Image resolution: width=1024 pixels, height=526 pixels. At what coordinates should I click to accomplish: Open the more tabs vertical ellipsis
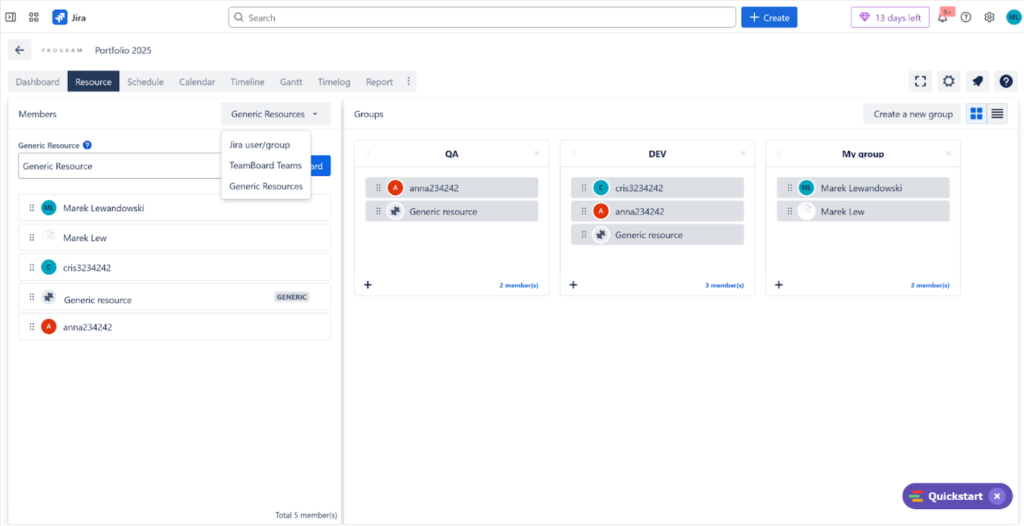pyautogui.click(x=408, y=82)
